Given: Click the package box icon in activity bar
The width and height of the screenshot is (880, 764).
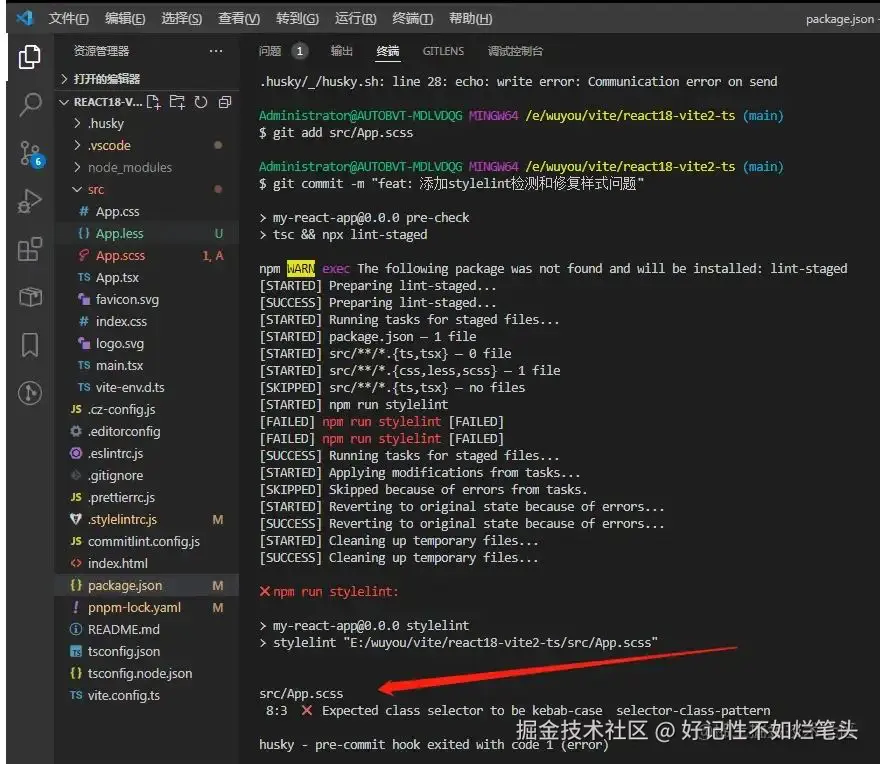Looking at the screenshot, I should (x=30, y=296).
